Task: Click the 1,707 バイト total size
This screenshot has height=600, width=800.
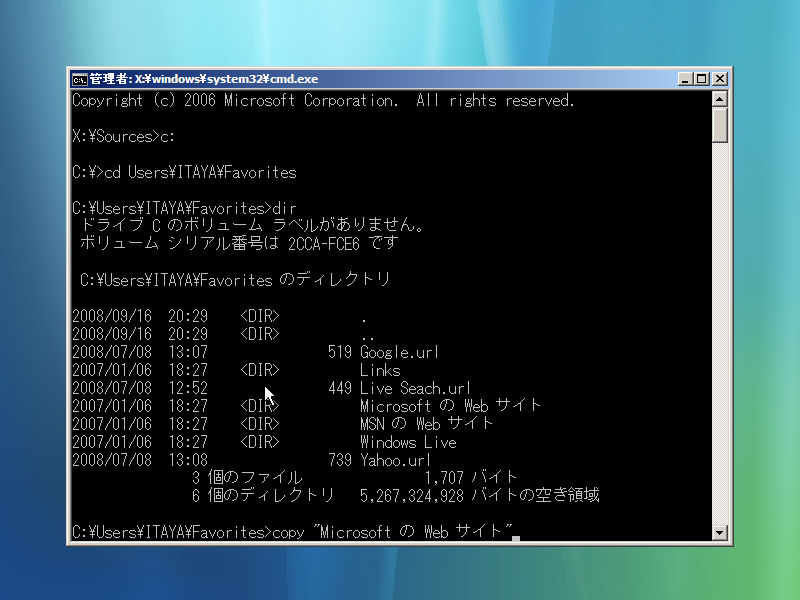Action: tap(470, 478)
